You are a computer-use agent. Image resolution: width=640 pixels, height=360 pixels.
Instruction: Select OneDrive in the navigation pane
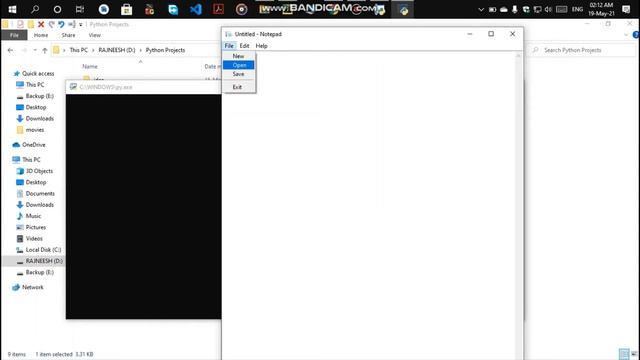tap(33, 144)
